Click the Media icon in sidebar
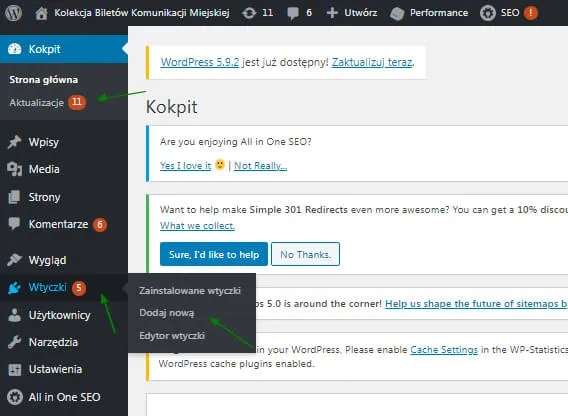This screenshot has height=416, width=568. coord(14,169)
